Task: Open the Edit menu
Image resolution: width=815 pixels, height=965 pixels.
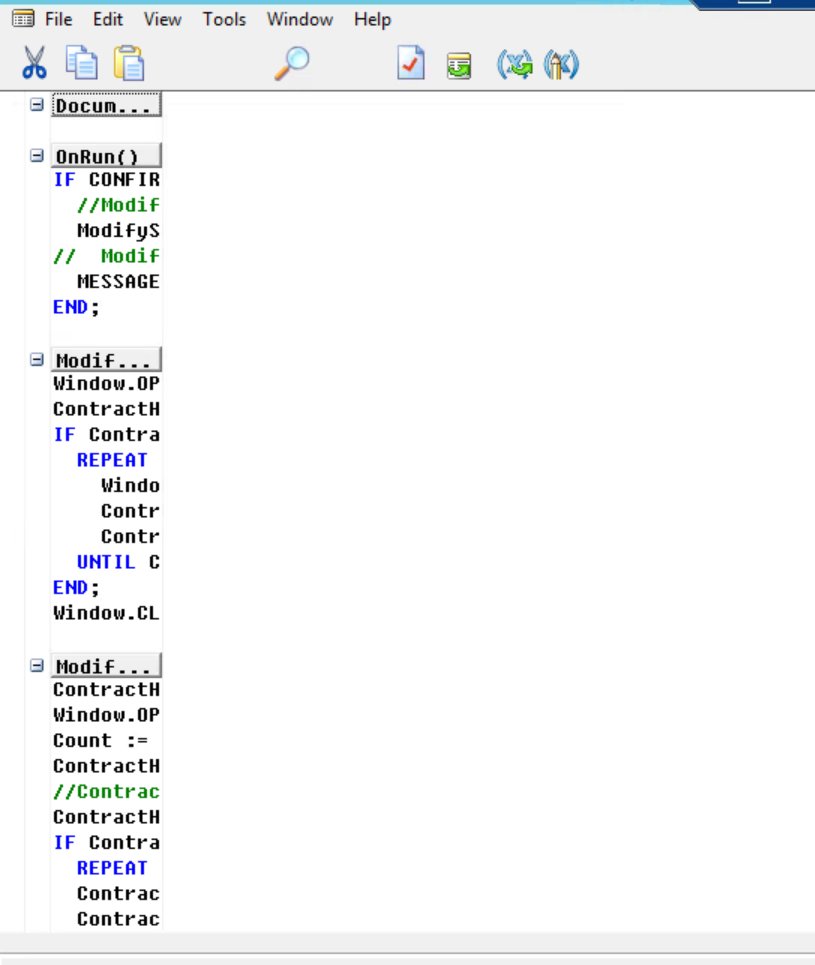Action: (108, 19)
